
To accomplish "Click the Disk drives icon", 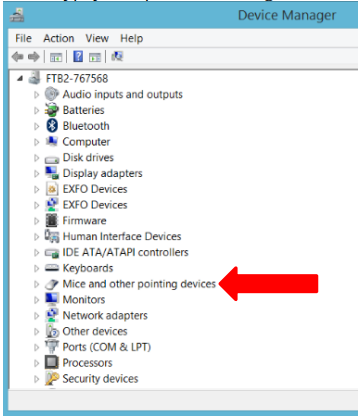I will pos(52,159).
